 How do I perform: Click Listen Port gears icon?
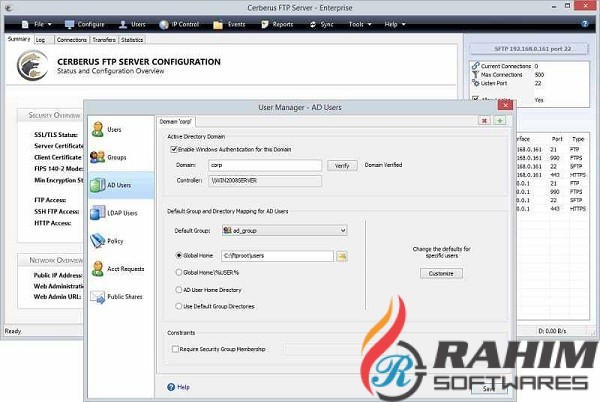click(x=476, y=83)
